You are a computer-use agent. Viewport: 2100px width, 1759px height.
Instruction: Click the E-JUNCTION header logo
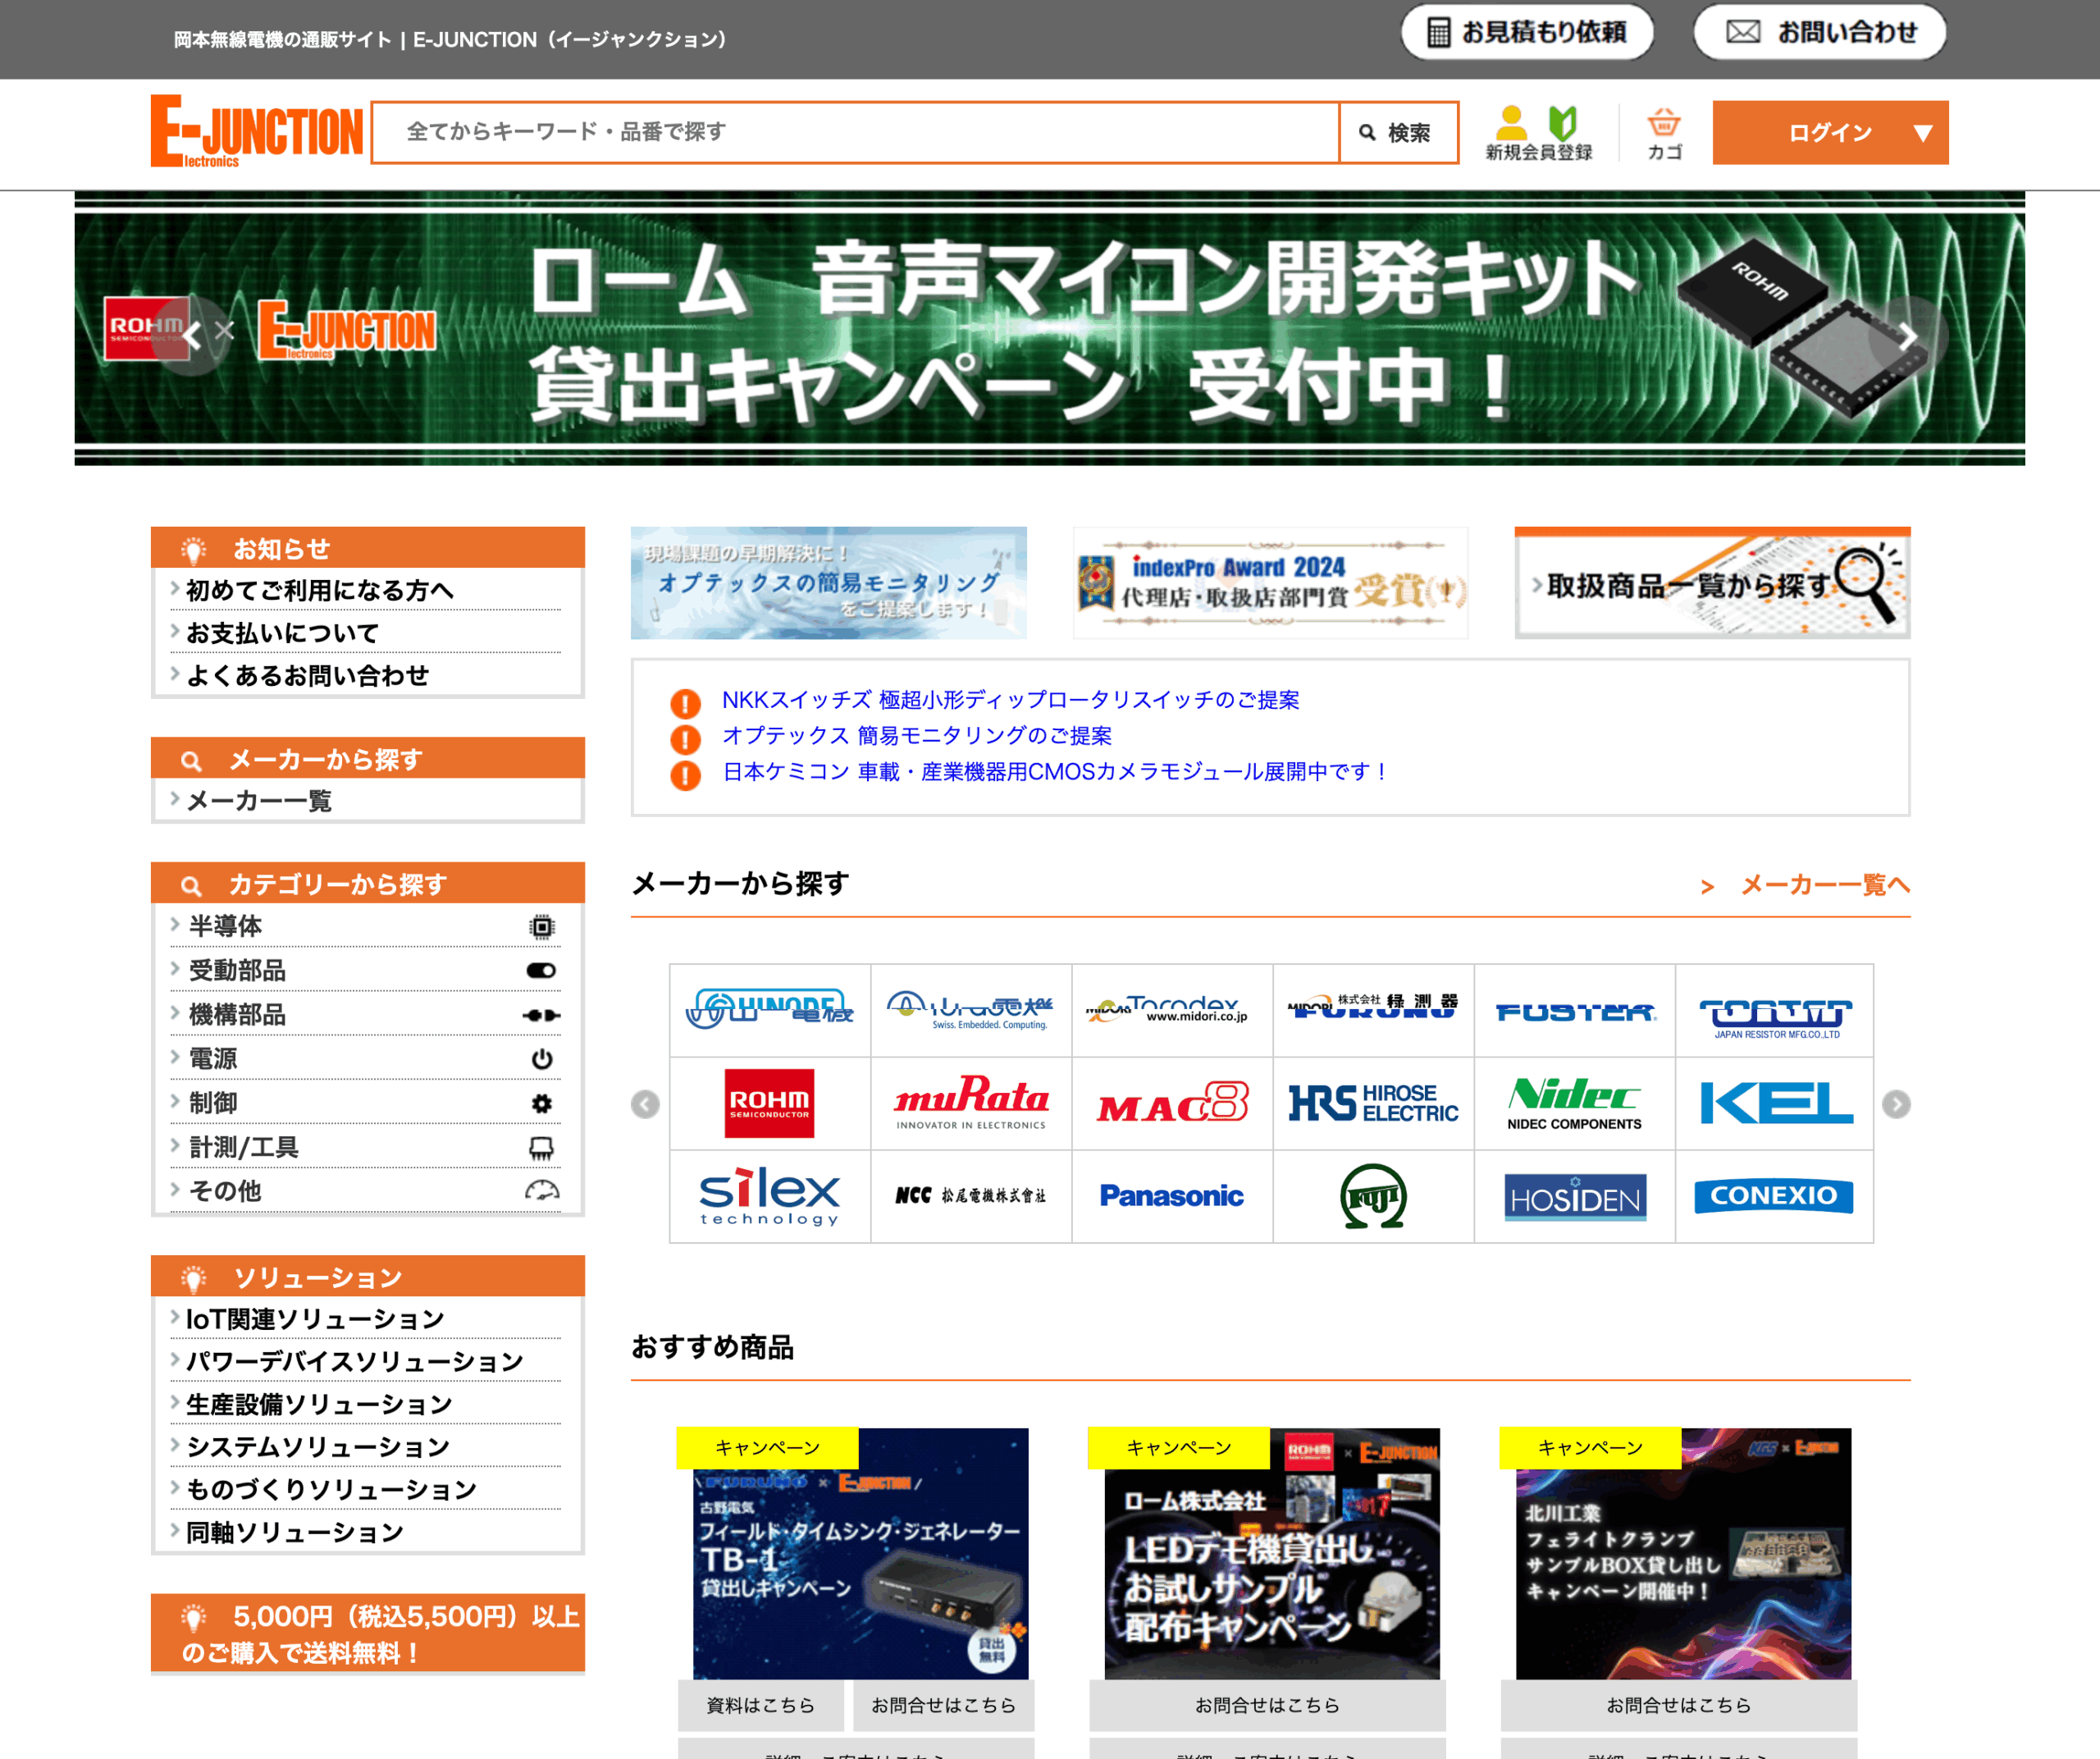point(257,131)
